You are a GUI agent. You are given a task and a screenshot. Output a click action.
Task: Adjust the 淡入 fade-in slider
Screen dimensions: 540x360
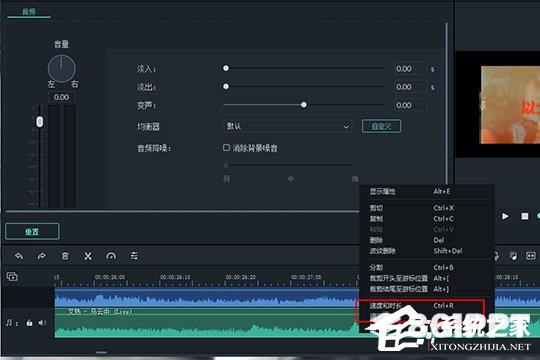tap(226, 68)
